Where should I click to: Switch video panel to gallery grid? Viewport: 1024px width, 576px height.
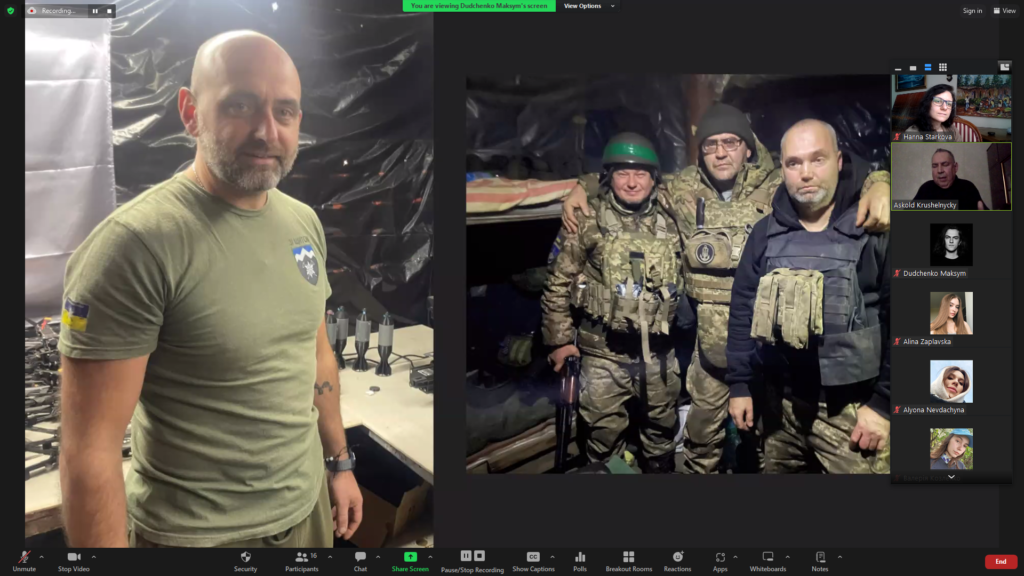943,67
